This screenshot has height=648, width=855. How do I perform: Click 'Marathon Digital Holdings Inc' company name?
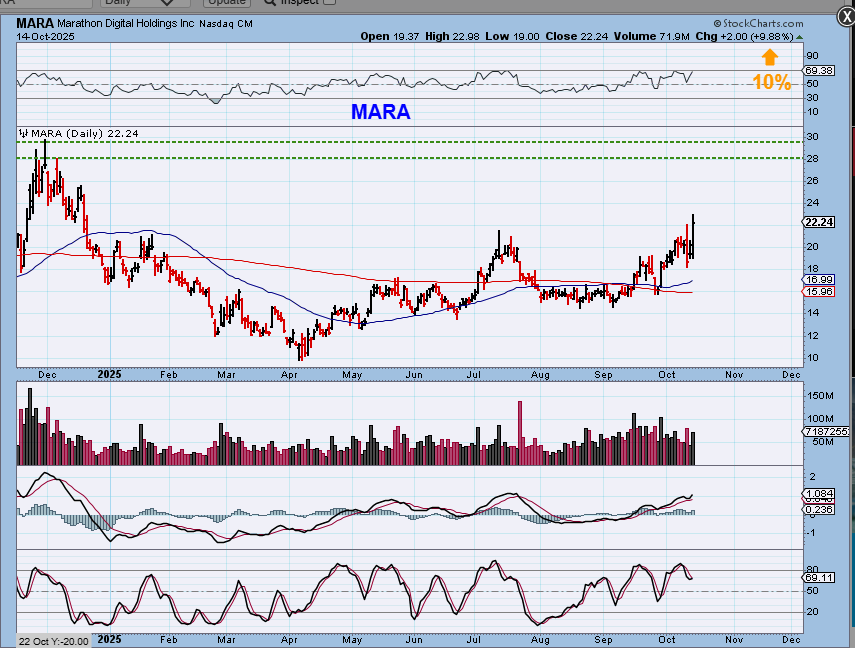tap(125, 23)
